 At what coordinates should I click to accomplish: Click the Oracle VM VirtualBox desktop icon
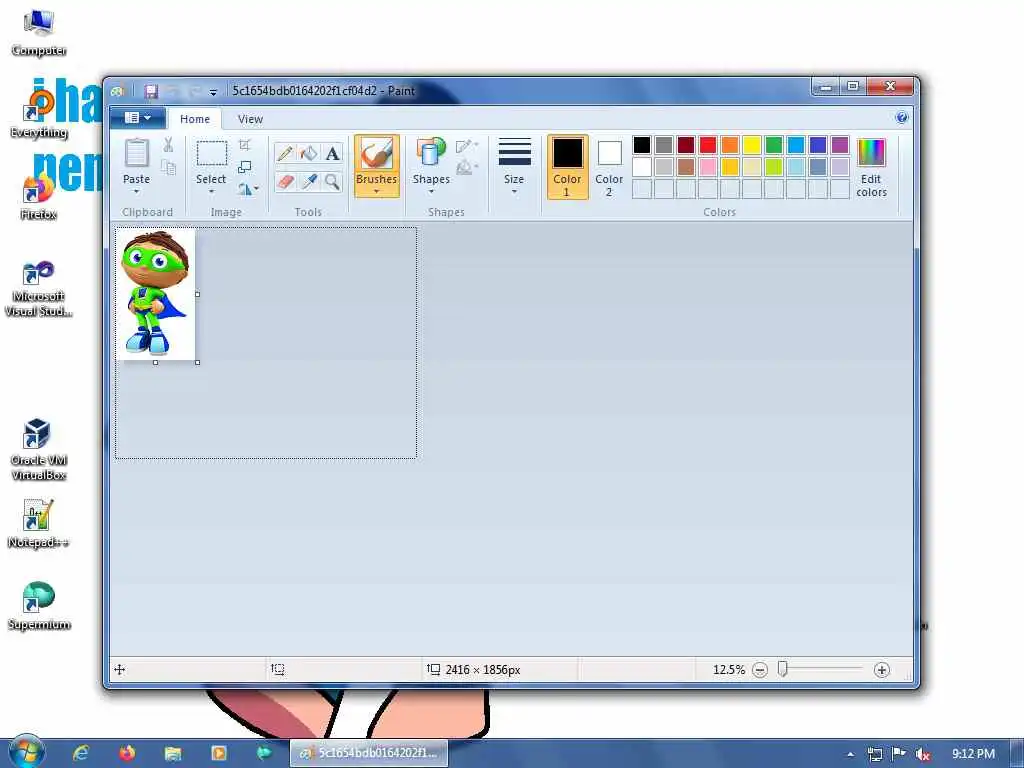[x=39, y=449]
